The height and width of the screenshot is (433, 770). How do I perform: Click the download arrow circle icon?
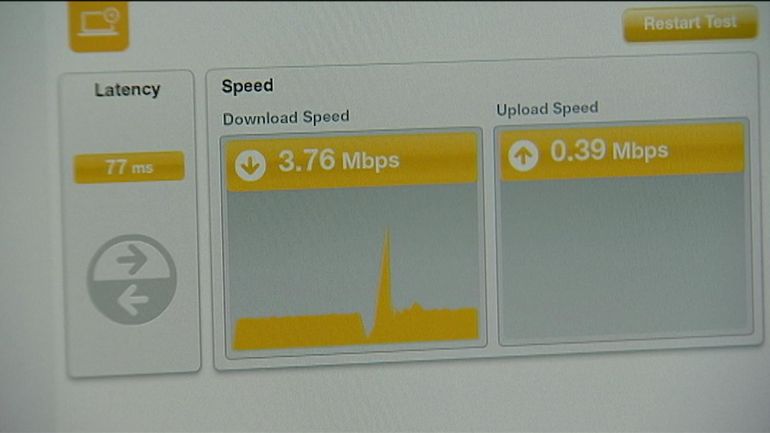click(250, 165)
